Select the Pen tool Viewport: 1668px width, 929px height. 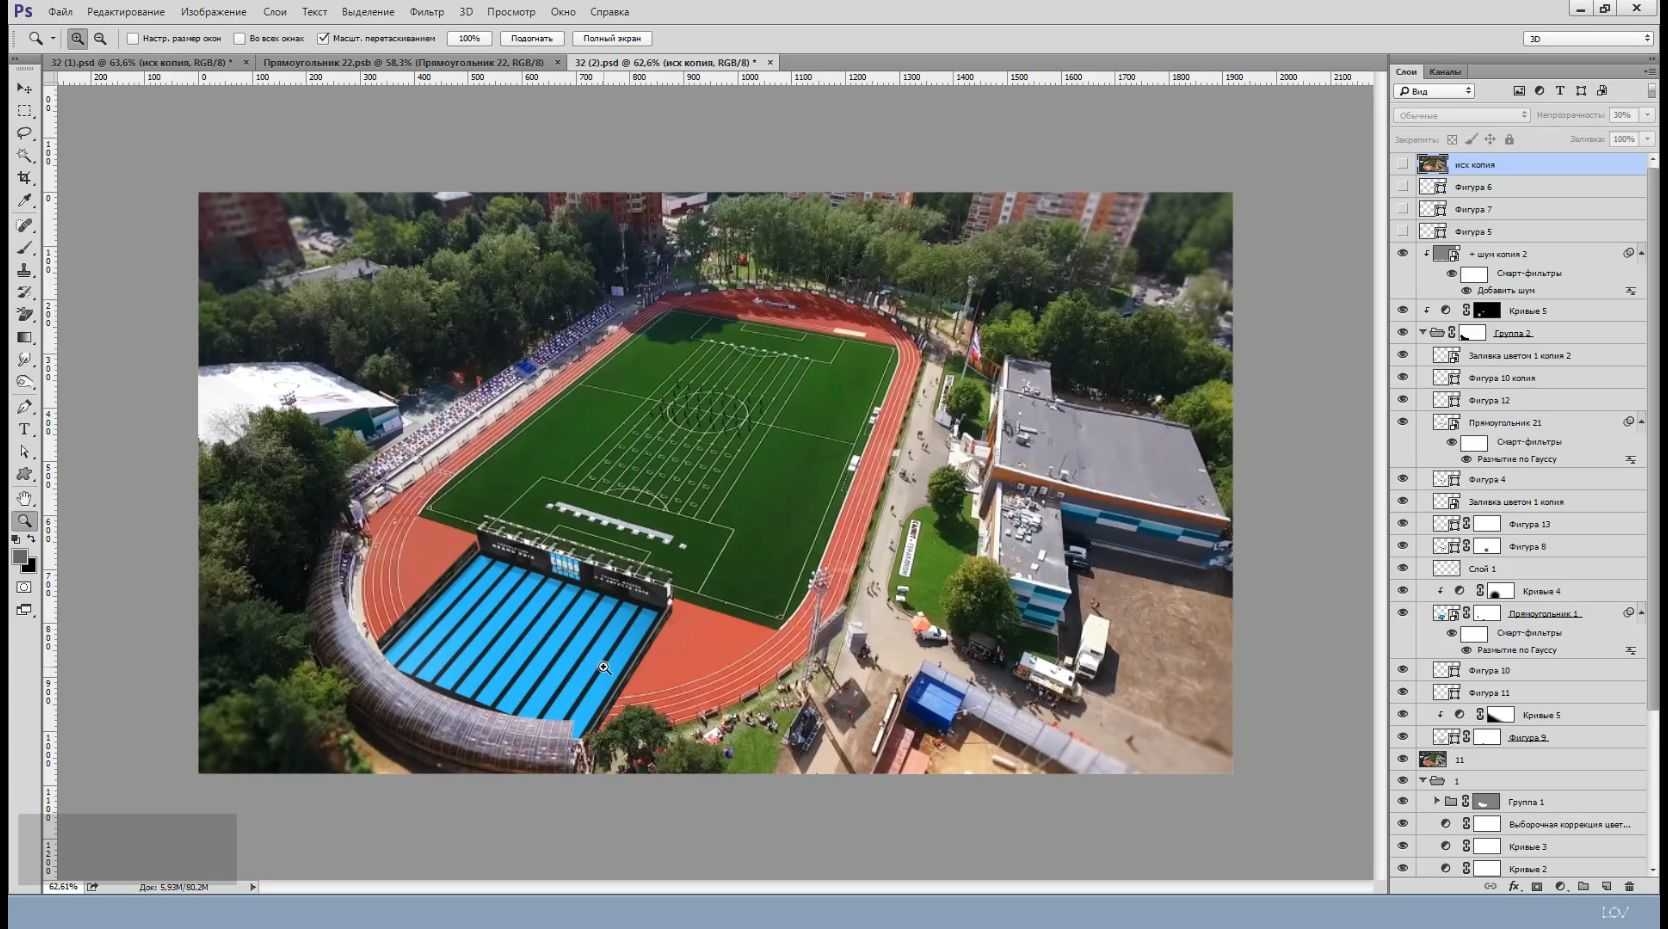(24, 407)
